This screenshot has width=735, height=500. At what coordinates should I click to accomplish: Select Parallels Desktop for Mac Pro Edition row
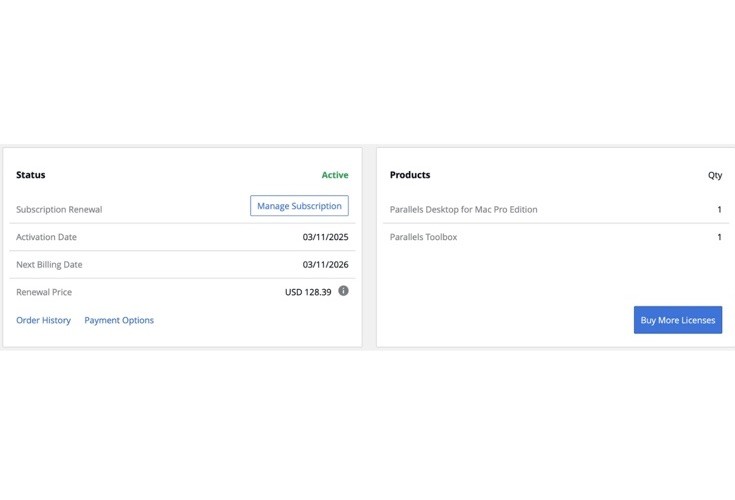point(555,209)
